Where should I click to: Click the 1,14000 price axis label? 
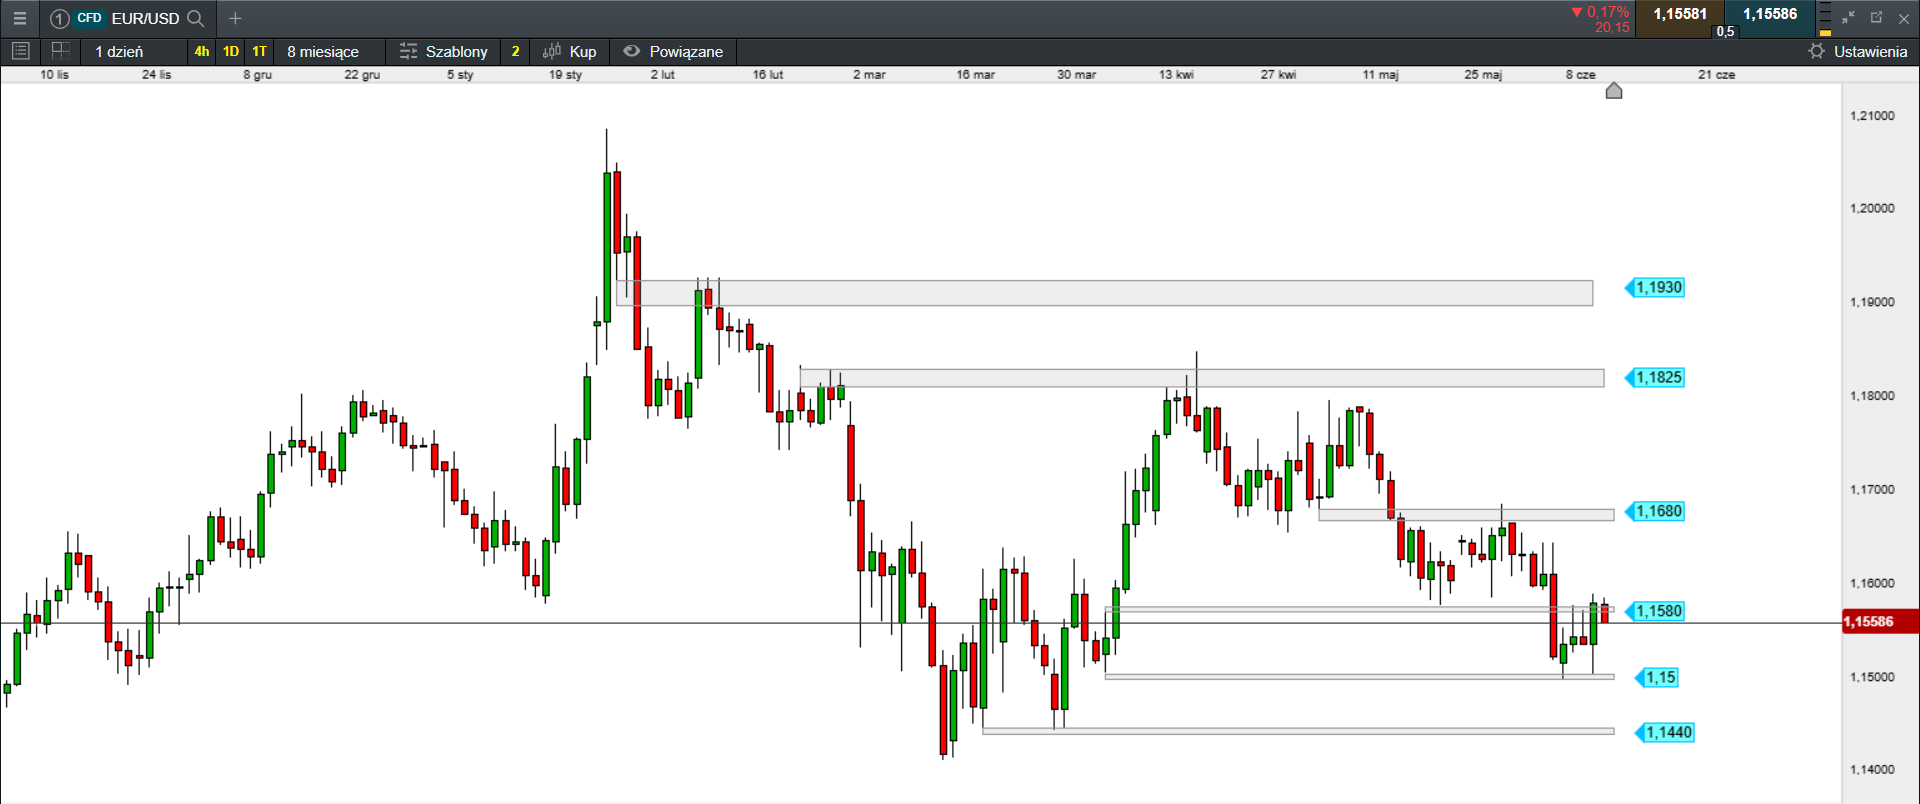click(x=1872, y=770)
